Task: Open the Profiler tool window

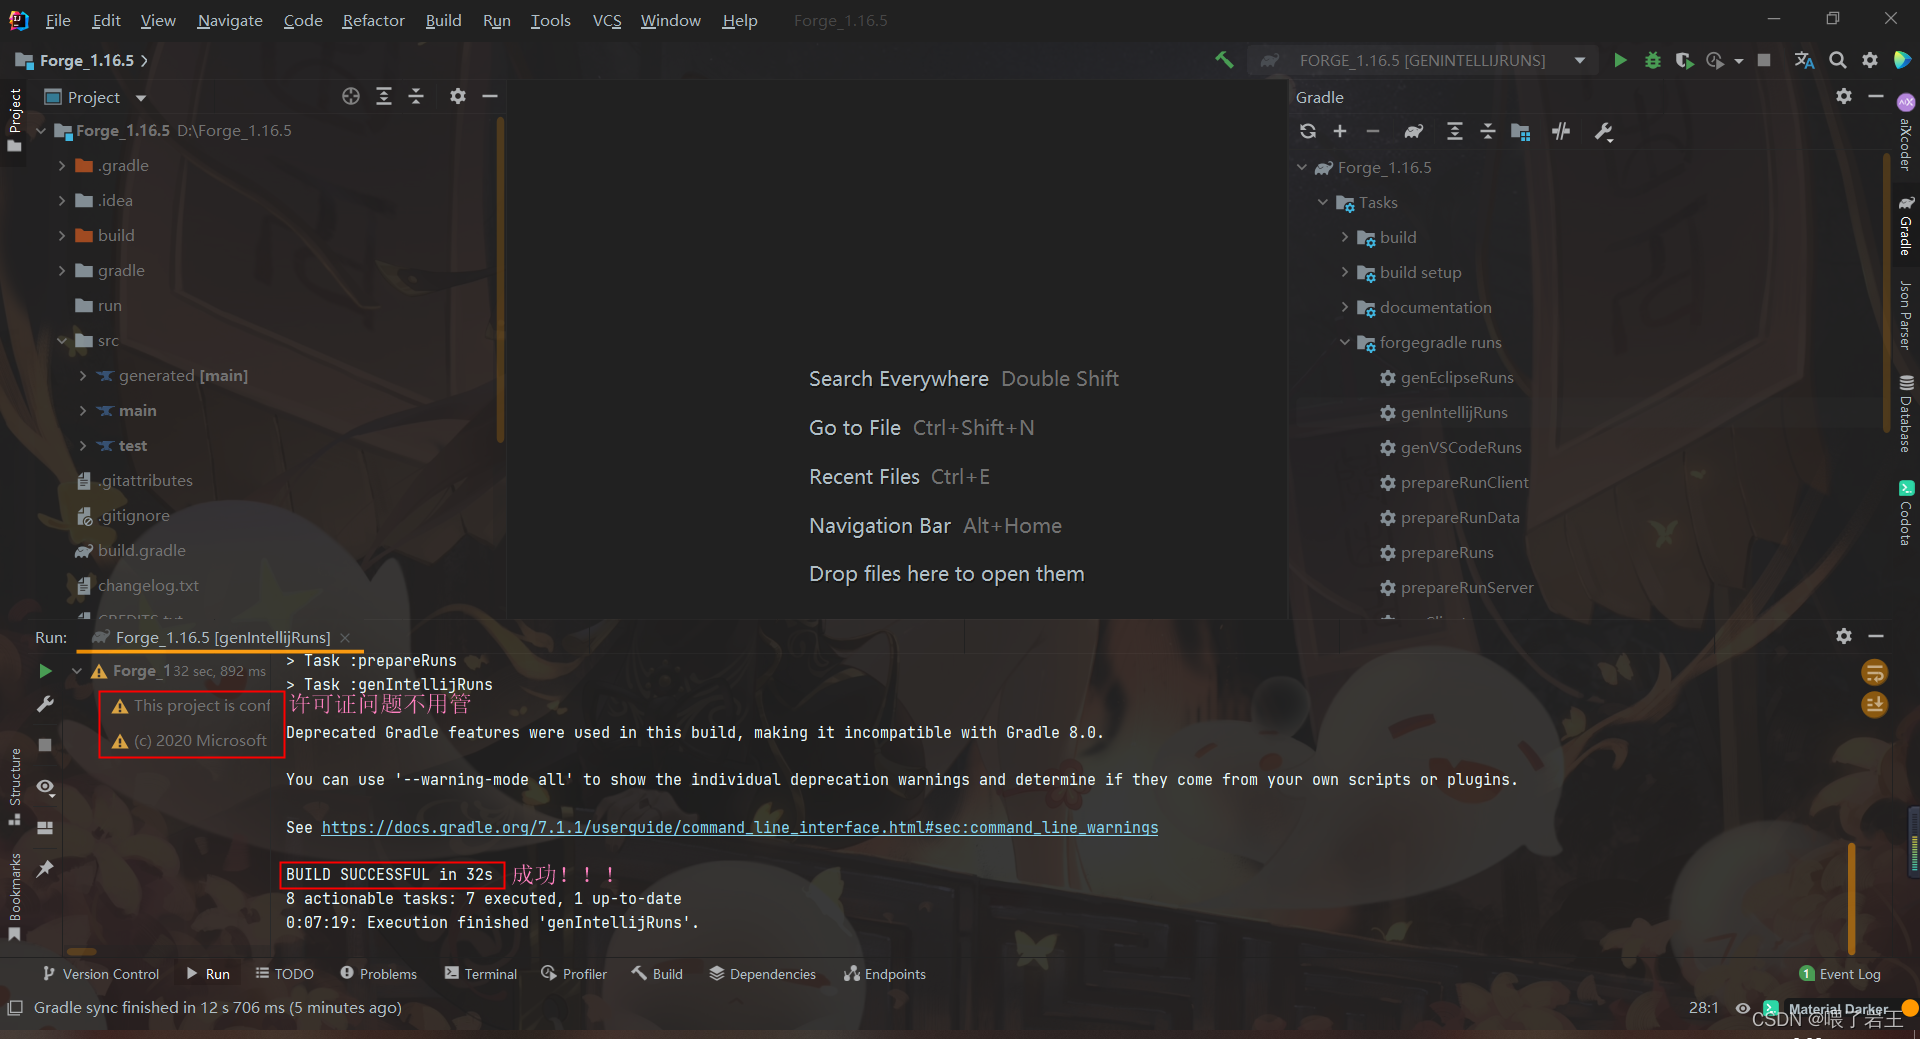Action: tap(574, 974)
